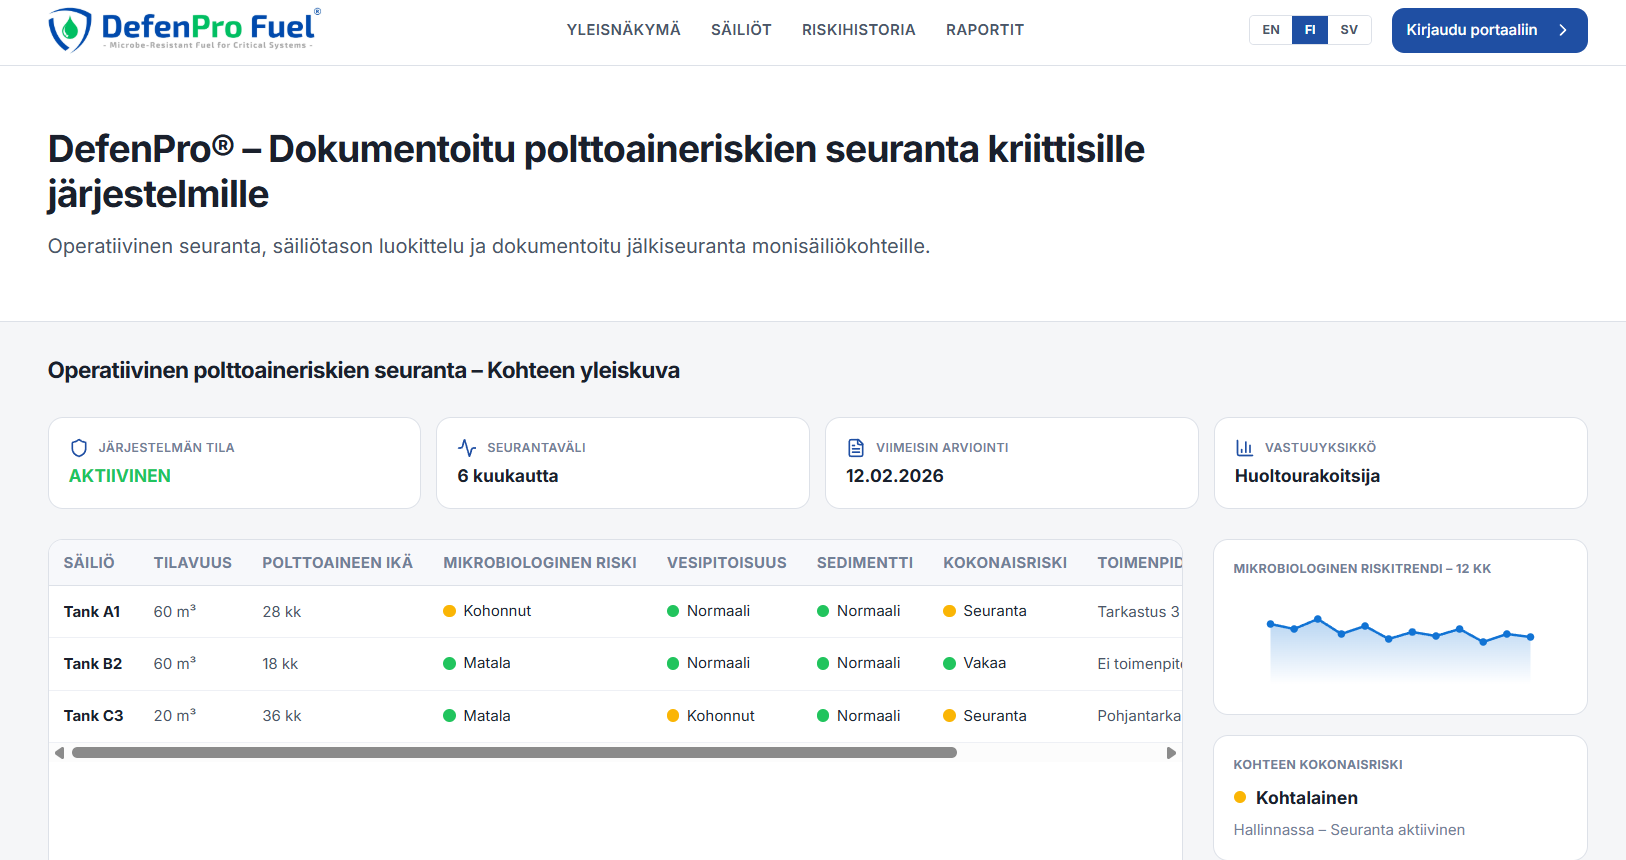1626x860 pixels.
Task: Click Tank C3 volume 20 m³
Action: 175,716
